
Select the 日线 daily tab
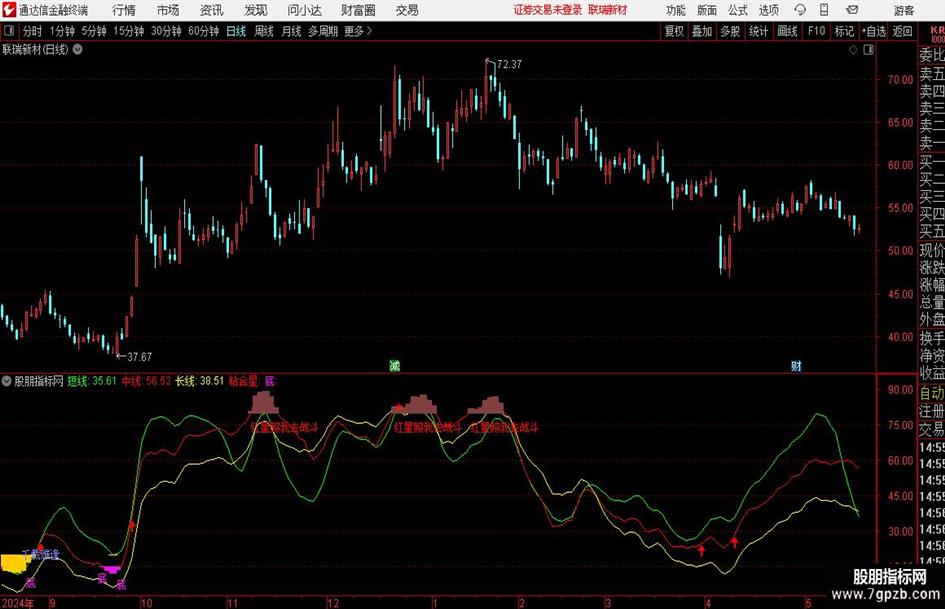(x=236, y=31)
